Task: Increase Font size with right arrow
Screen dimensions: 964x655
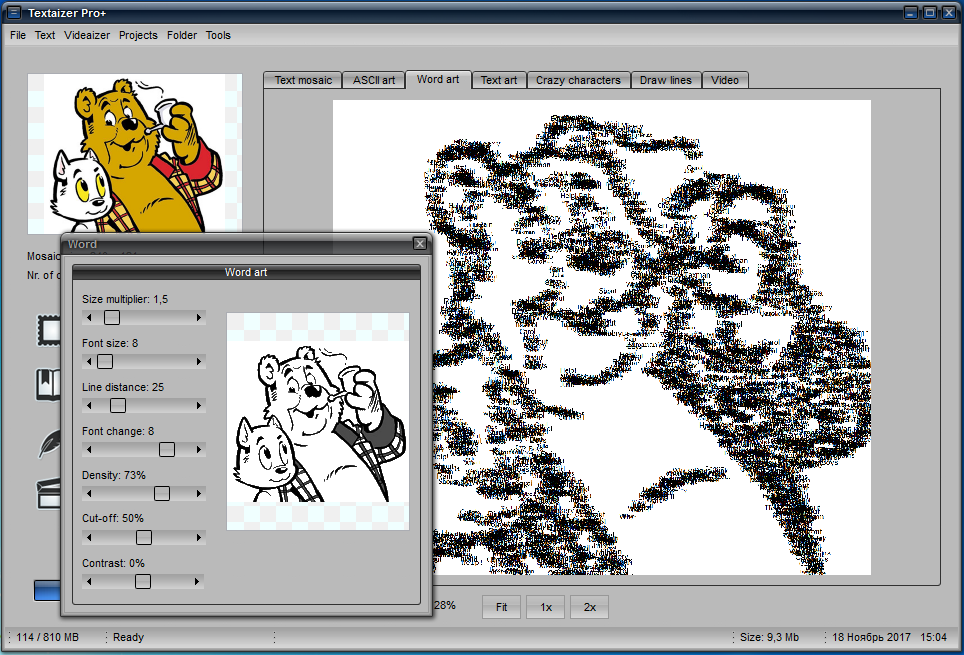Action: pos(199,362)
